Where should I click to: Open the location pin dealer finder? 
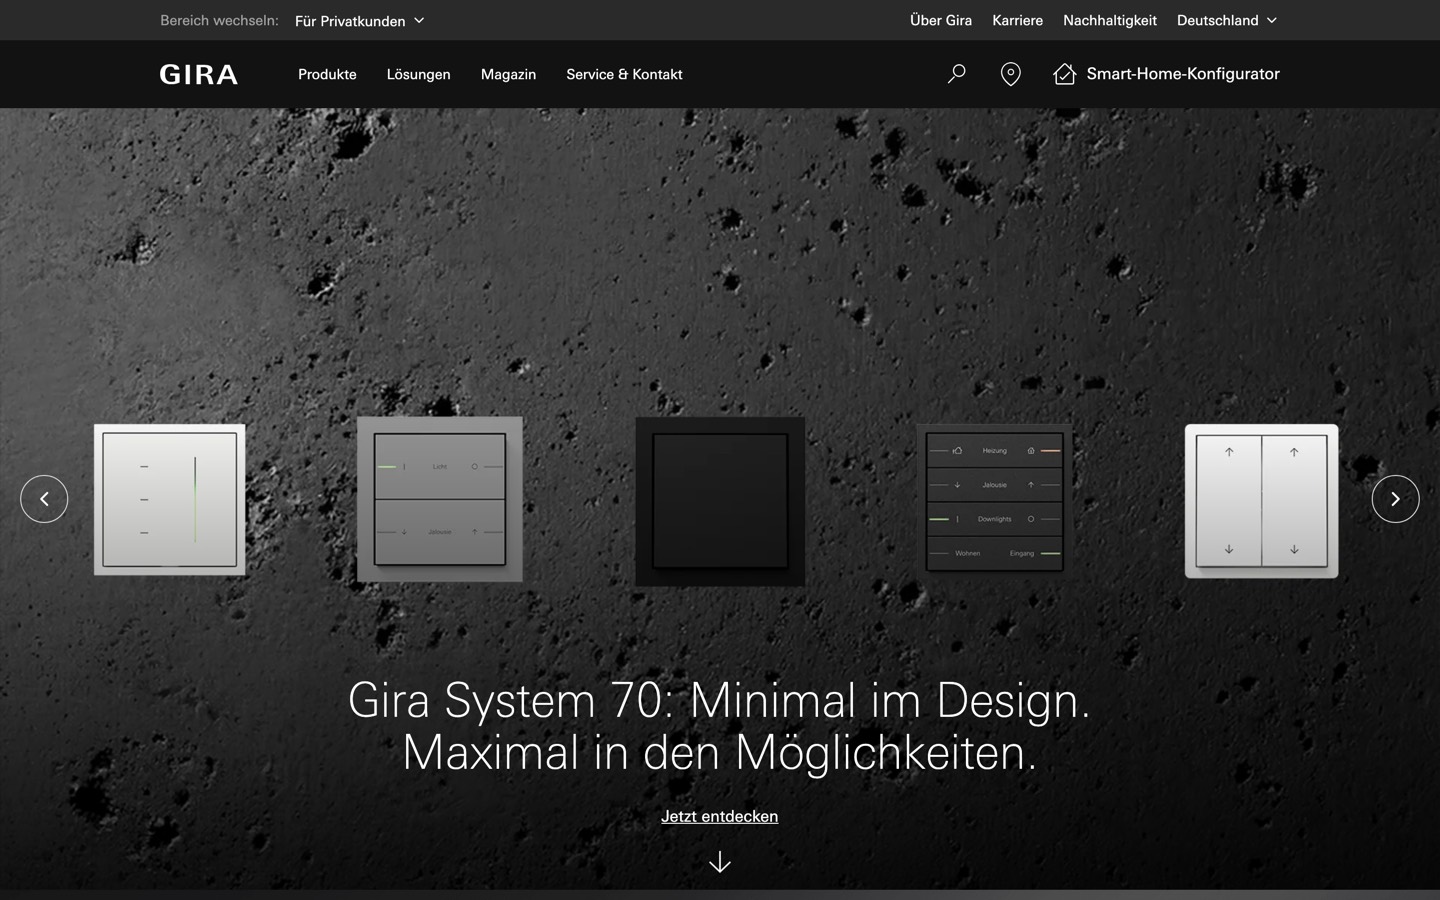click(1011, 74)
